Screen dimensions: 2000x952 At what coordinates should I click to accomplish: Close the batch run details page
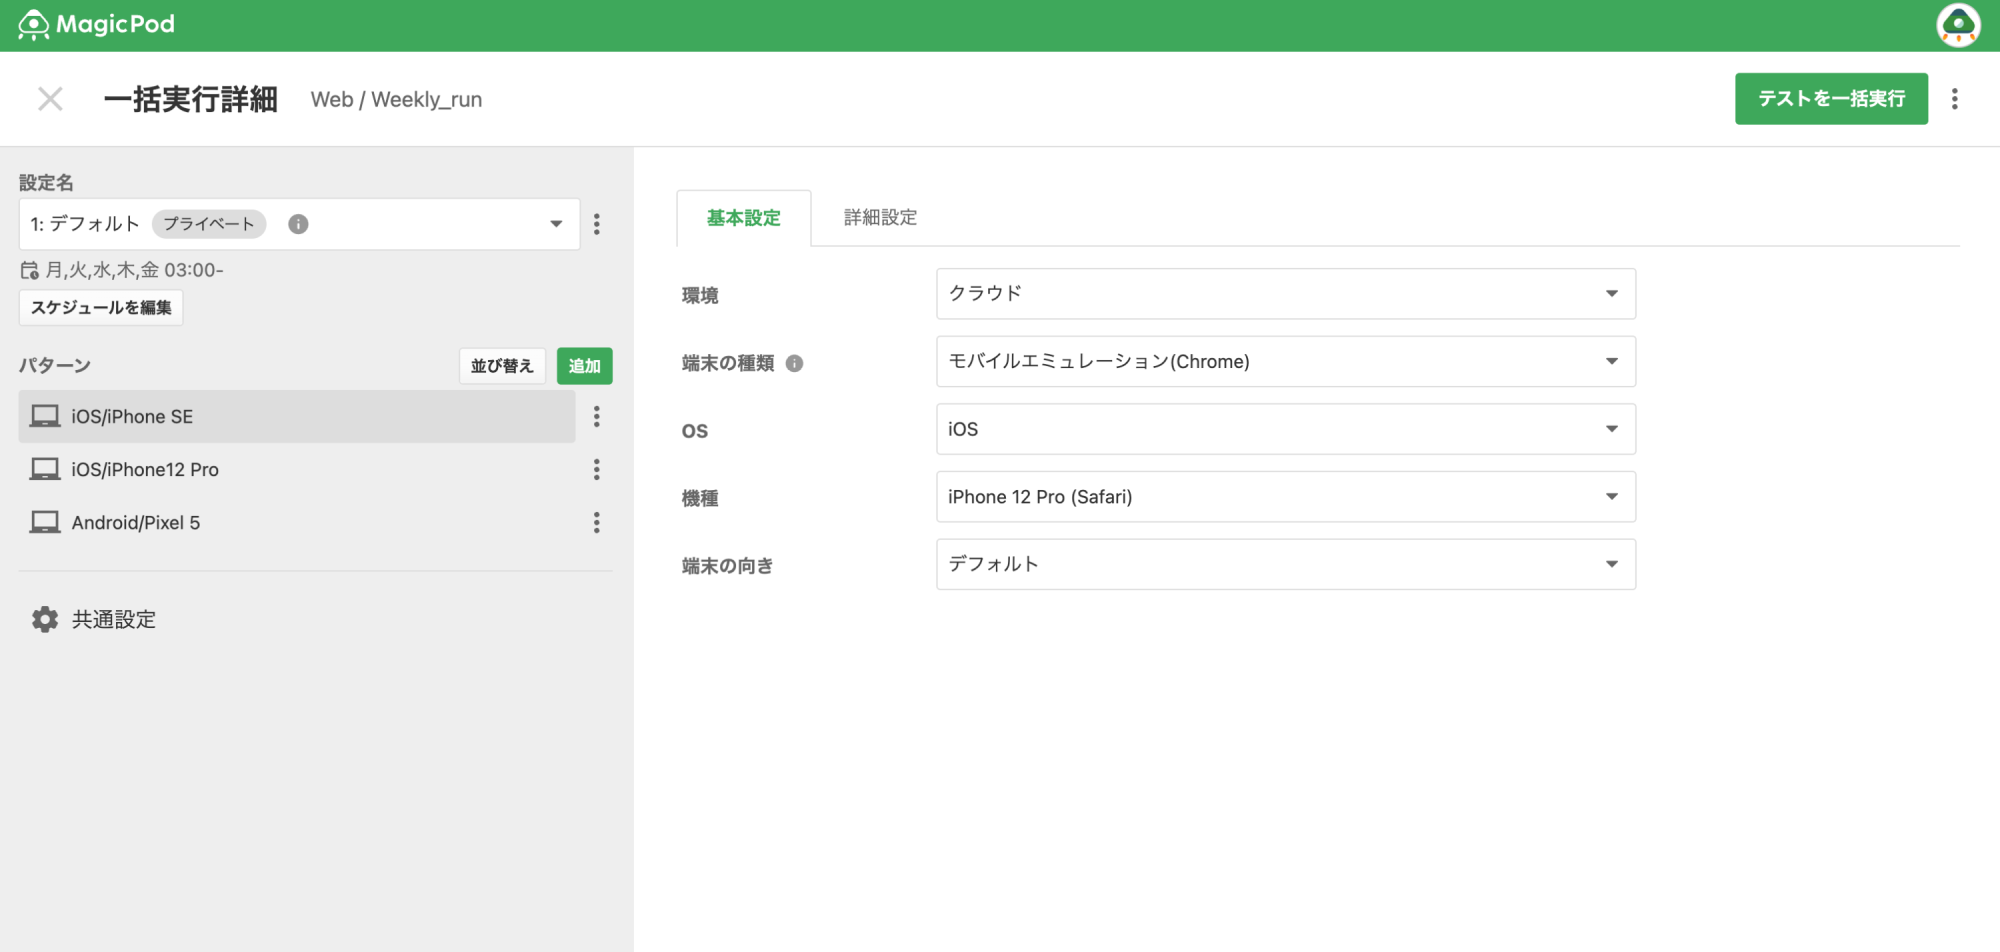(x=50, y=99)
